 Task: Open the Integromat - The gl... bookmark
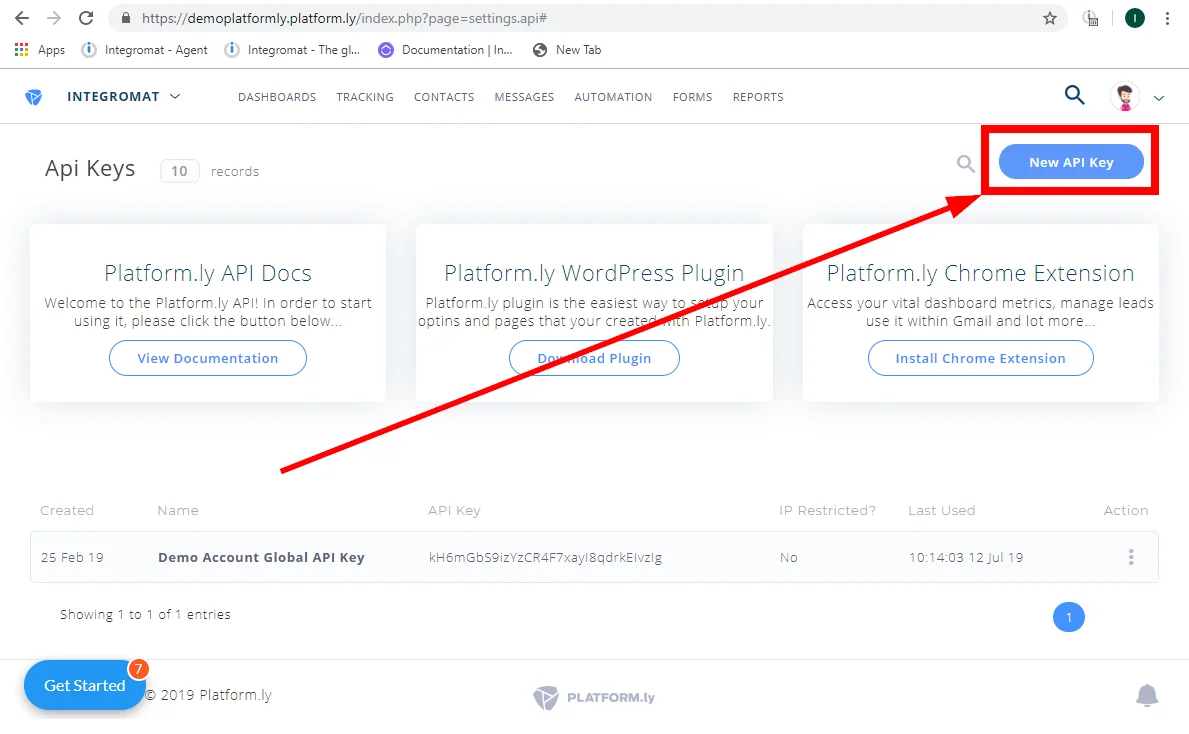coord(292,50)
